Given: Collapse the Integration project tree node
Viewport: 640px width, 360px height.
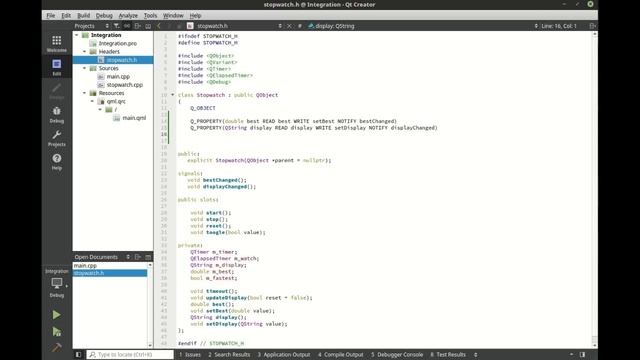Looking at the screenshot, I should [x=77, y=35].
